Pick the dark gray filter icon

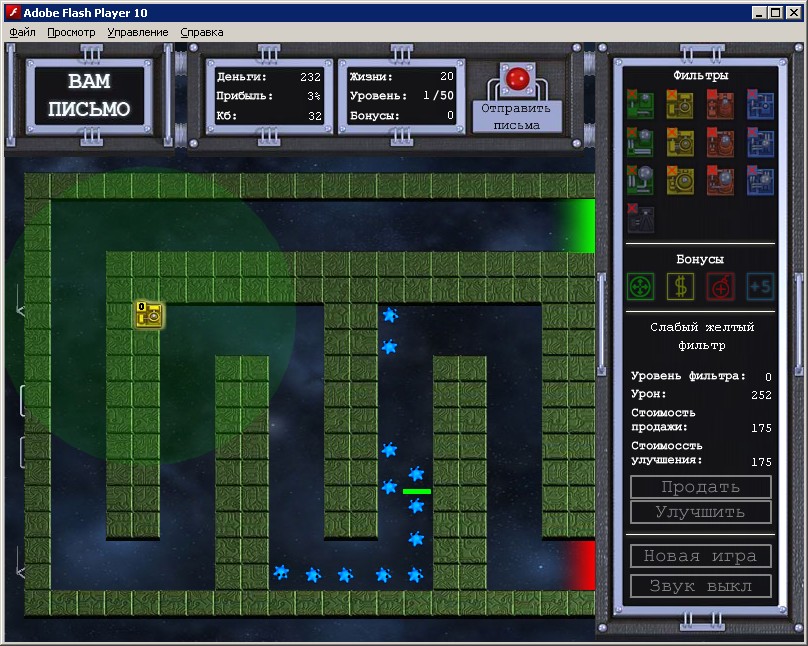click(640, 218)
